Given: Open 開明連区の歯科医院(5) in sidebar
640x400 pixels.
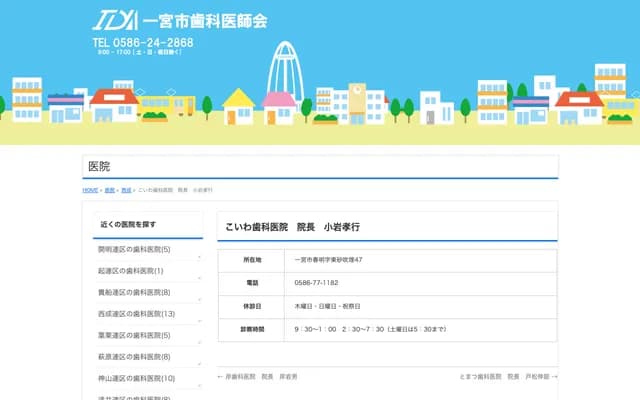Looking at the screenshot, I should 134,249.
